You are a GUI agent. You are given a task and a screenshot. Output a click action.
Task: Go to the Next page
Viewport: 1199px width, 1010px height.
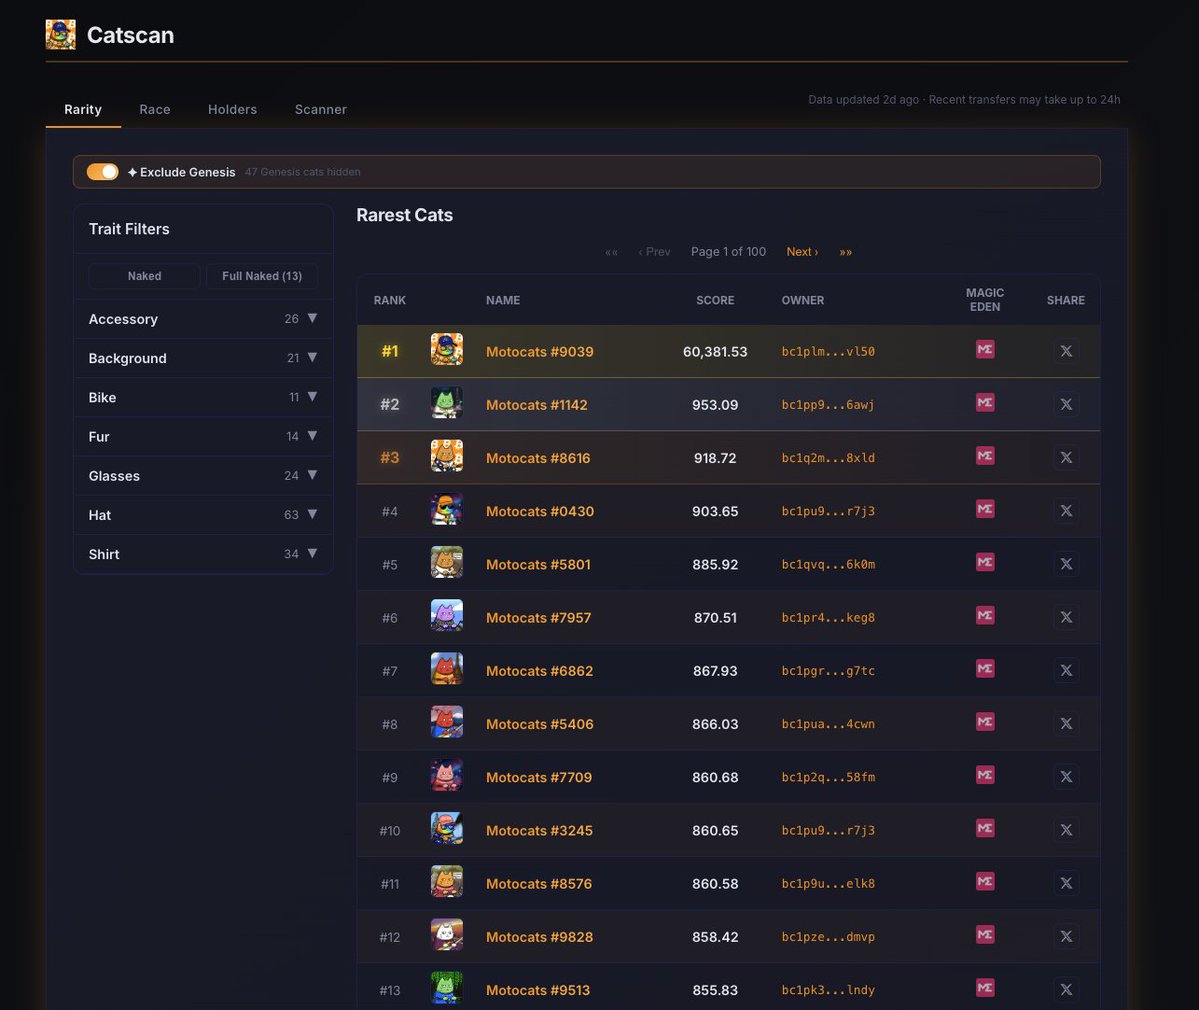[x=802, y=252]
